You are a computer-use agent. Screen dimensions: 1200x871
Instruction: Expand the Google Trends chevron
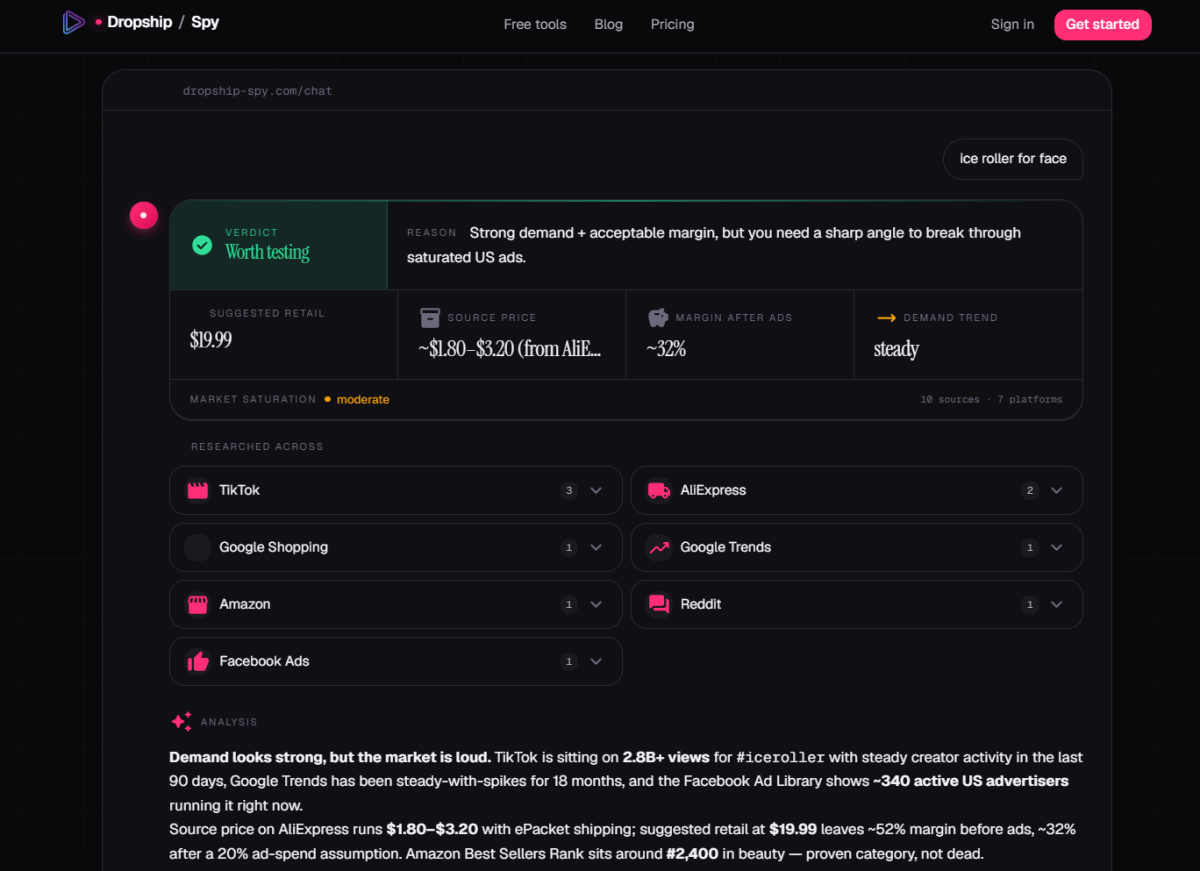click(1057, 547)
